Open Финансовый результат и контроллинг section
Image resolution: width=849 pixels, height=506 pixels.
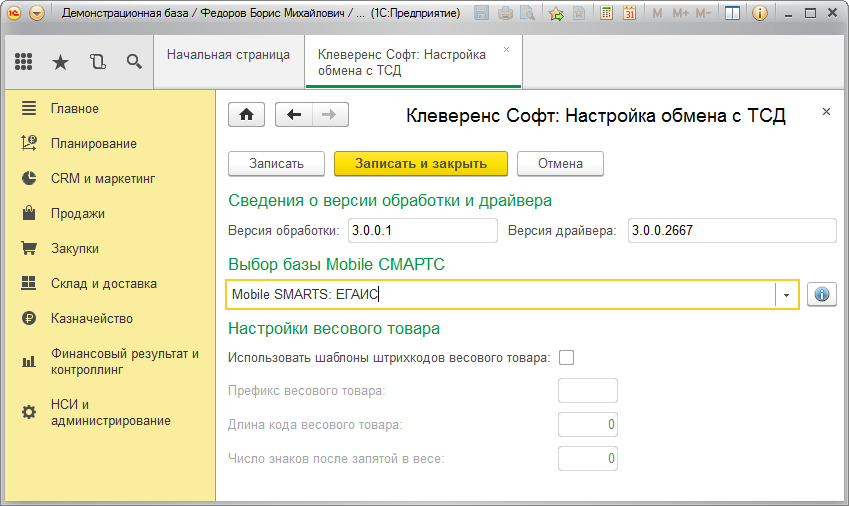[x=125, y=362]
